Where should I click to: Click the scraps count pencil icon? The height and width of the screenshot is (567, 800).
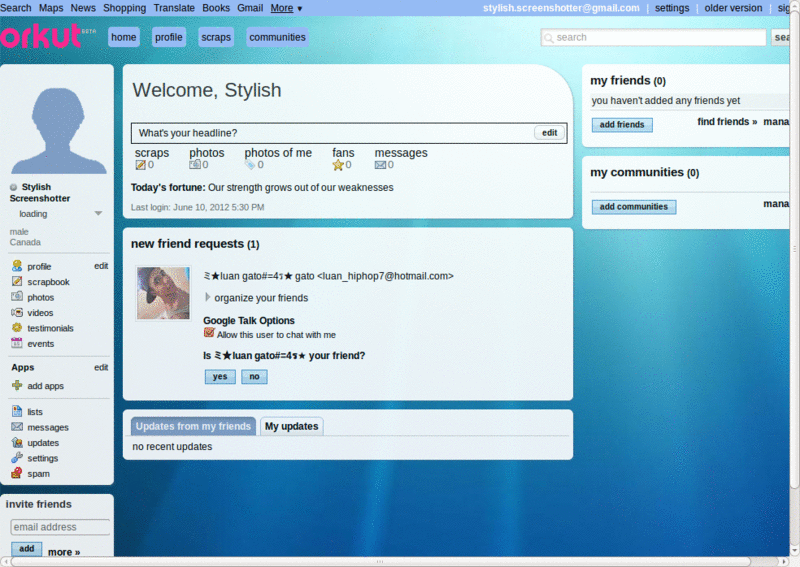tap(140, 165)
